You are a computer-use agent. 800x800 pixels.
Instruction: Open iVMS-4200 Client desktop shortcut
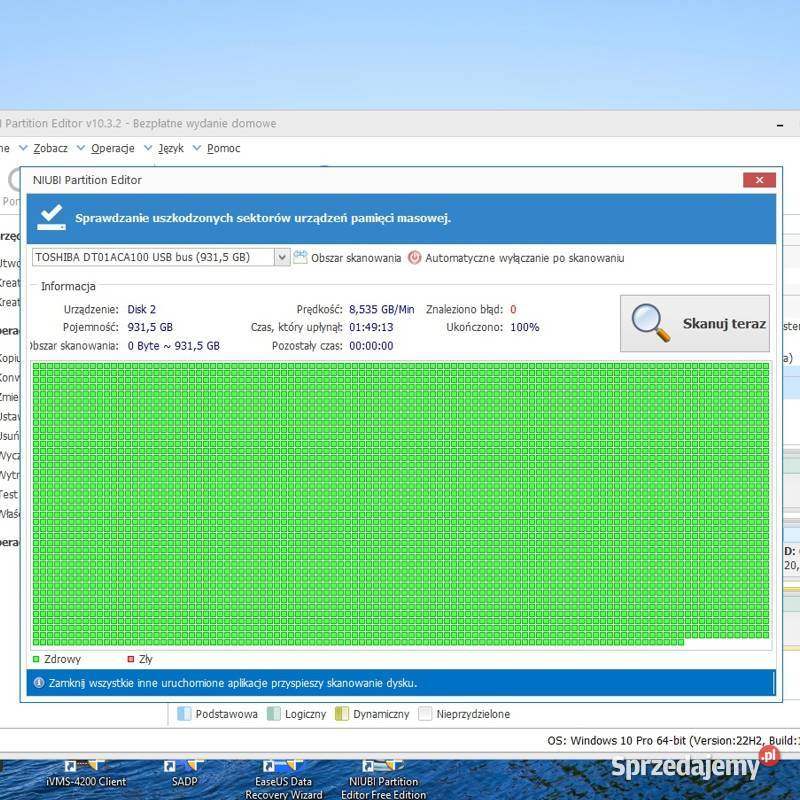pos(86,774)
